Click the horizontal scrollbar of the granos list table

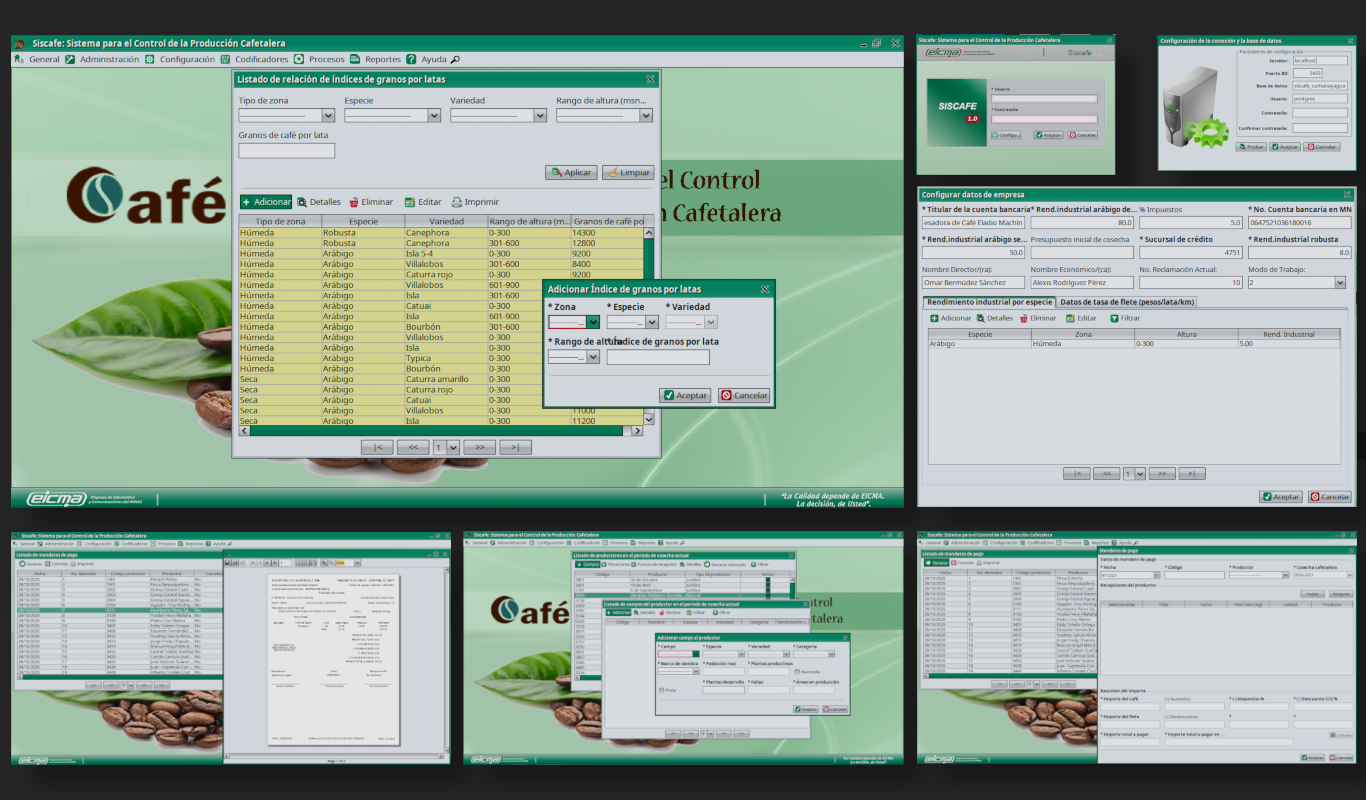440,431
